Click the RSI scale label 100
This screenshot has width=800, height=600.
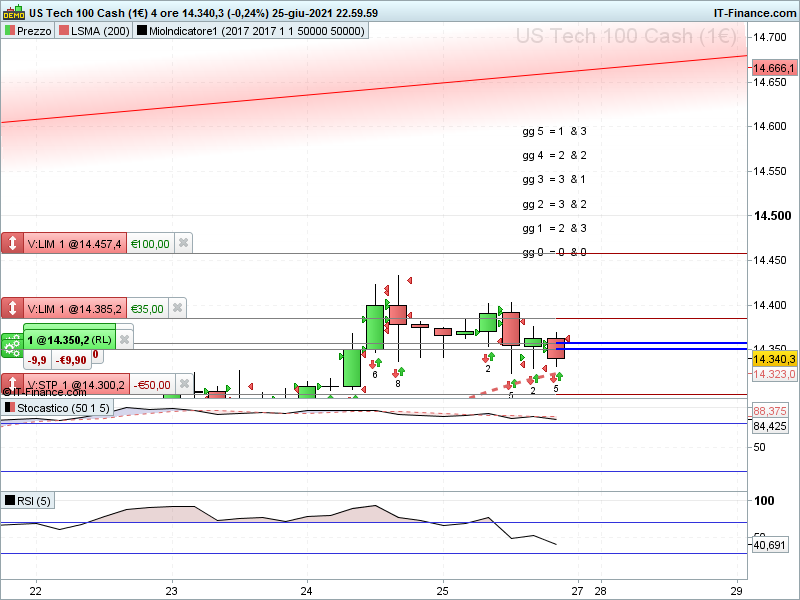point(764,501)
